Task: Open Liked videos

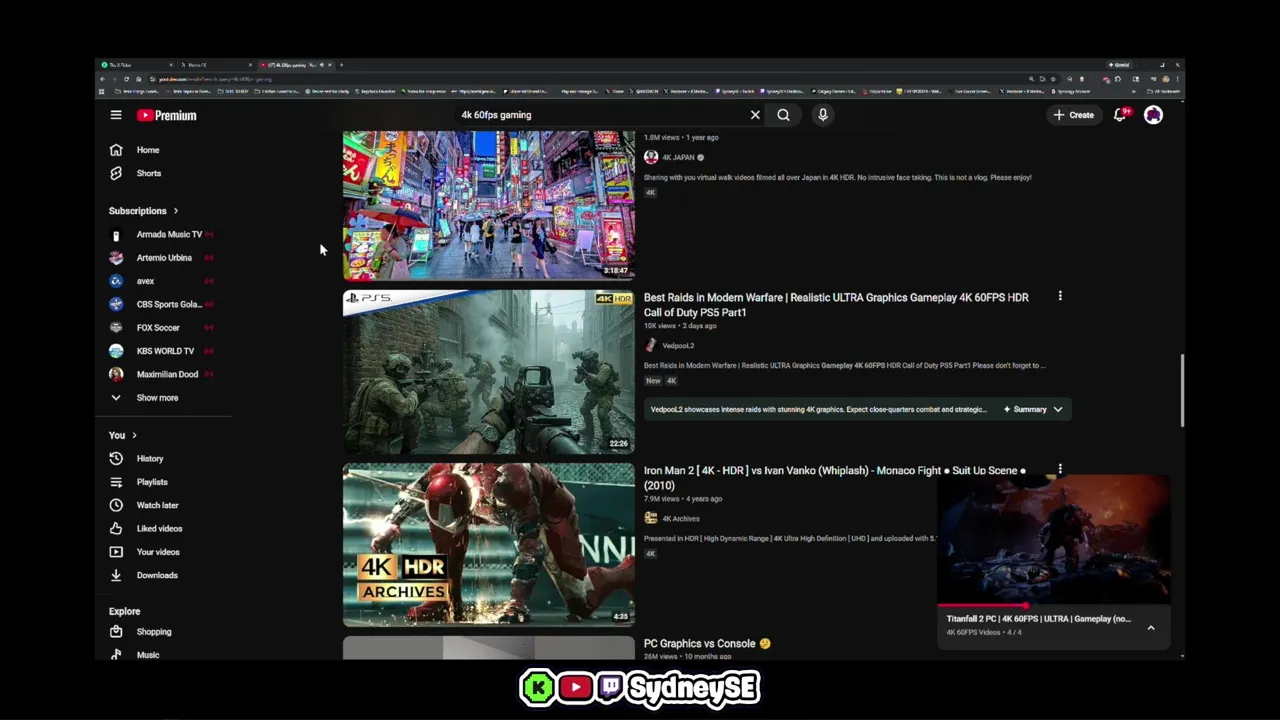Action: pos(159,528)
